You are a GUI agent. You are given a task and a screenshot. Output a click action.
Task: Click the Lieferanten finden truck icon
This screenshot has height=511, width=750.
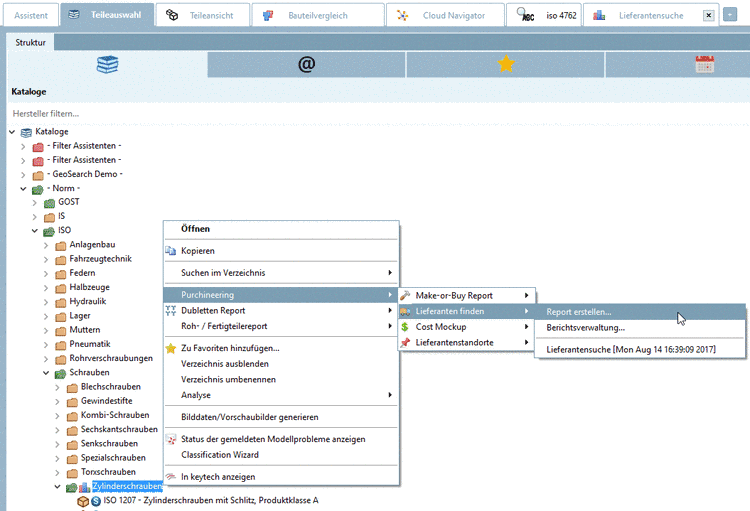(405, 311)
